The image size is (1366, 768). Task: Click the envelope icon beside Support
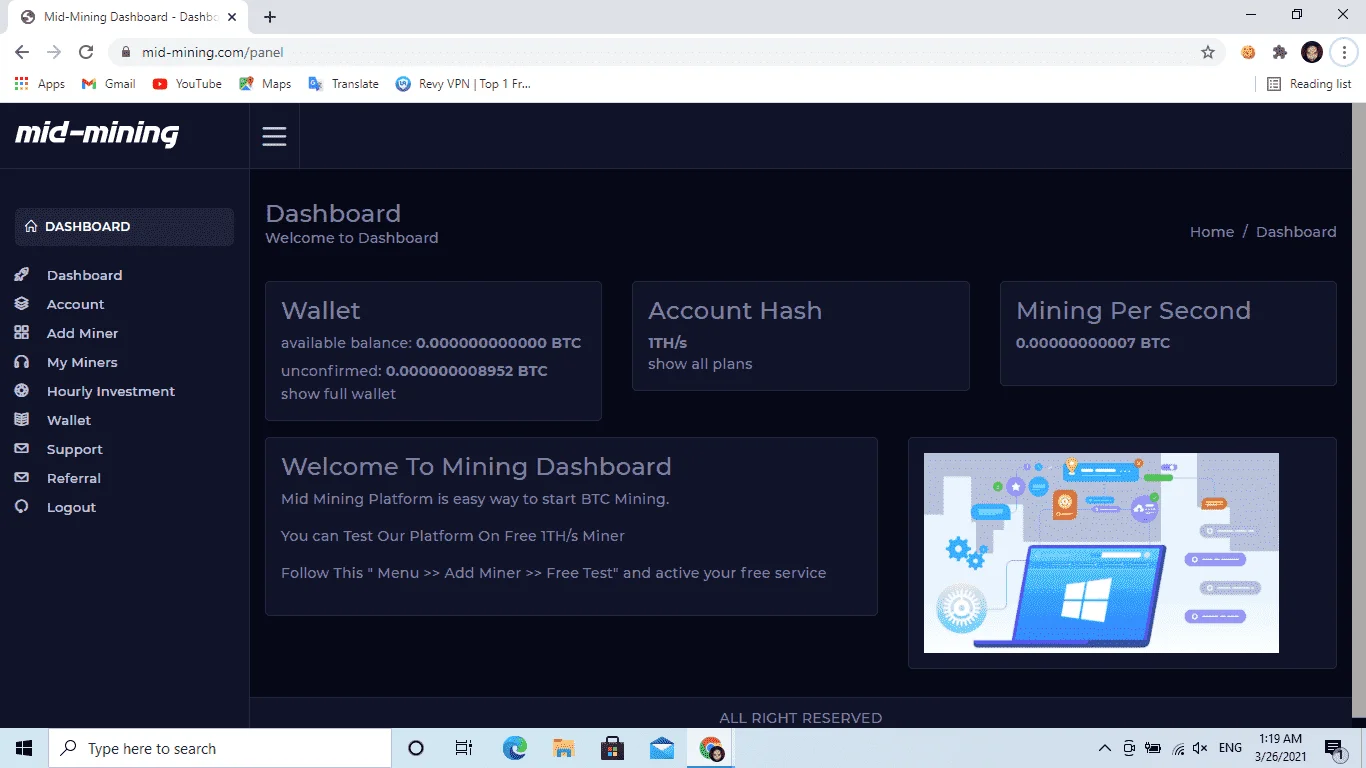[x=22, y=449]
